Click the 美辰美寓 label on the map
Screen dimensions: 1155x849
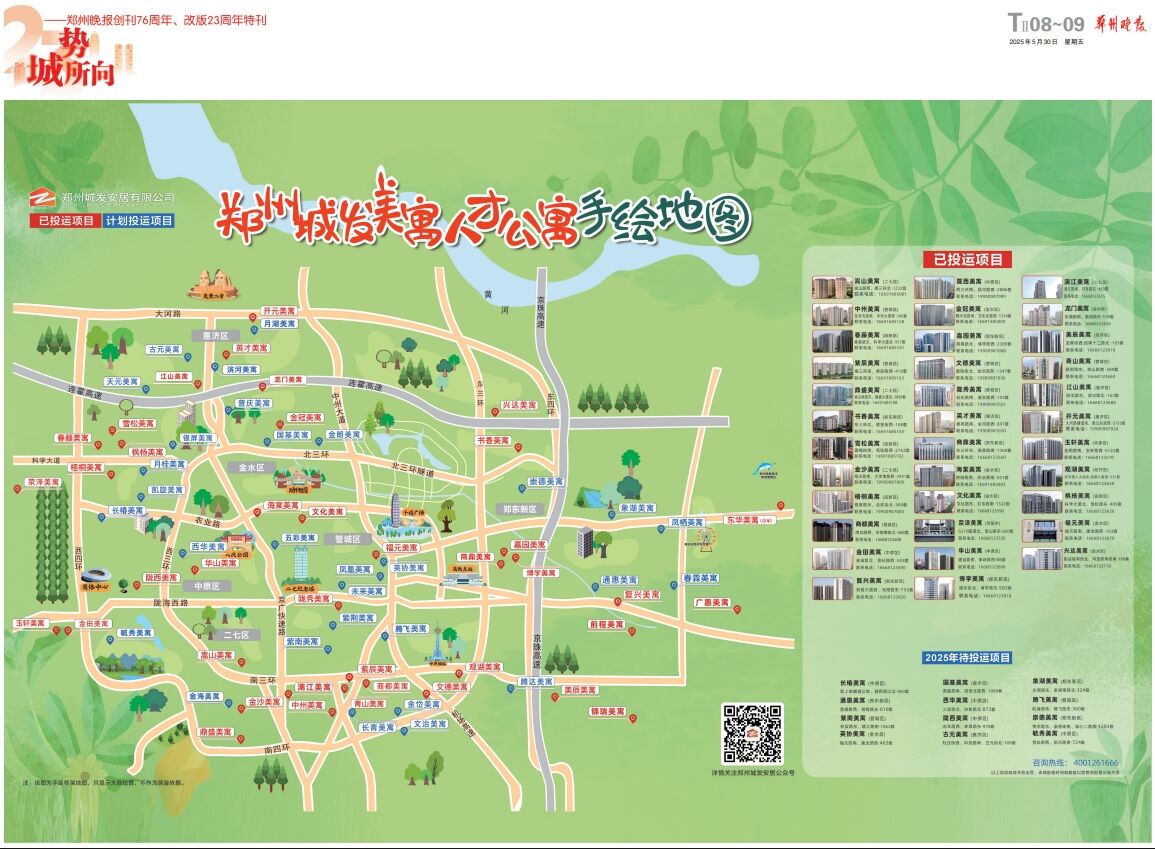coord(580,690)
